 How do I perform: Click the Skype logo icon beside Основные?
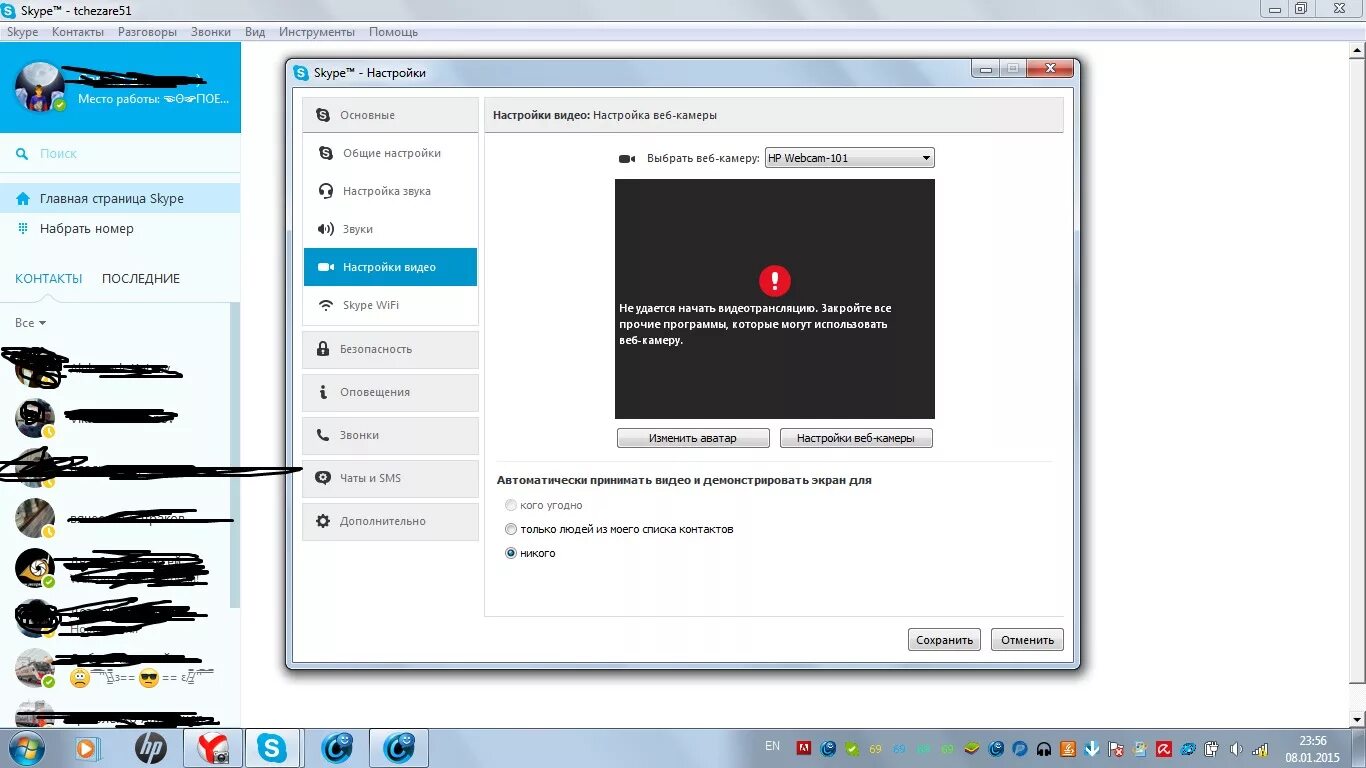323,115
